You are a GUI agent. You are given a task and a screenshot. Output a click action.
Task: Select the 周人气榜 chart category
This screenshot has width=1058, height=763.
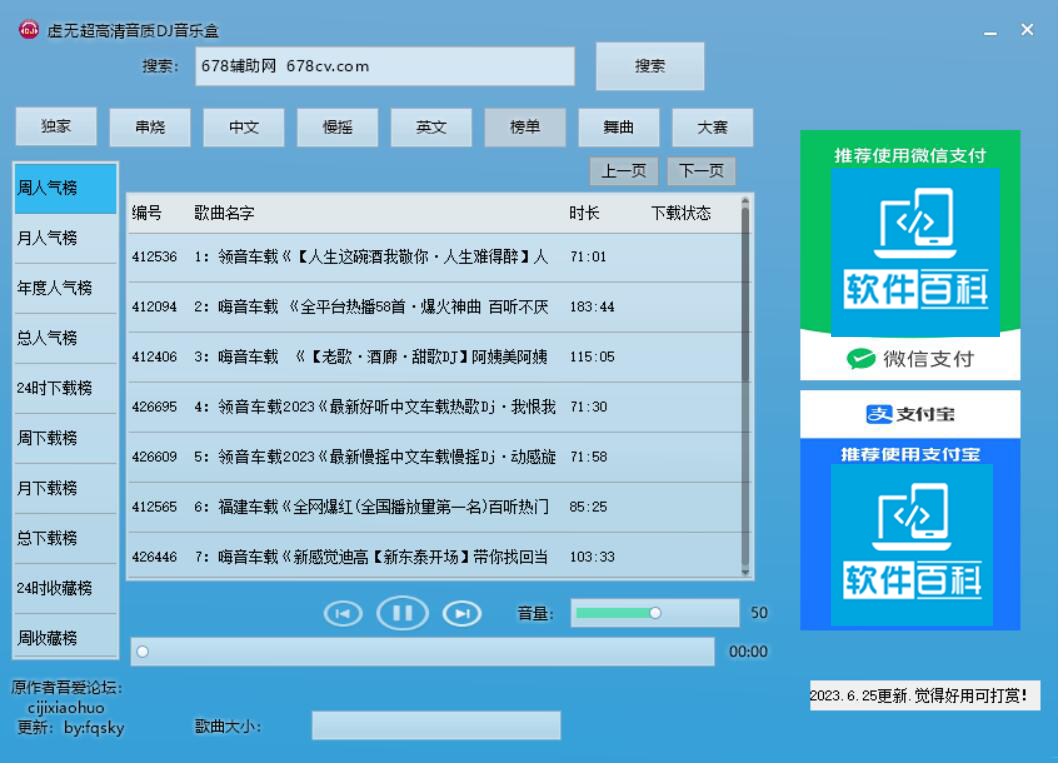click(65, 188)
